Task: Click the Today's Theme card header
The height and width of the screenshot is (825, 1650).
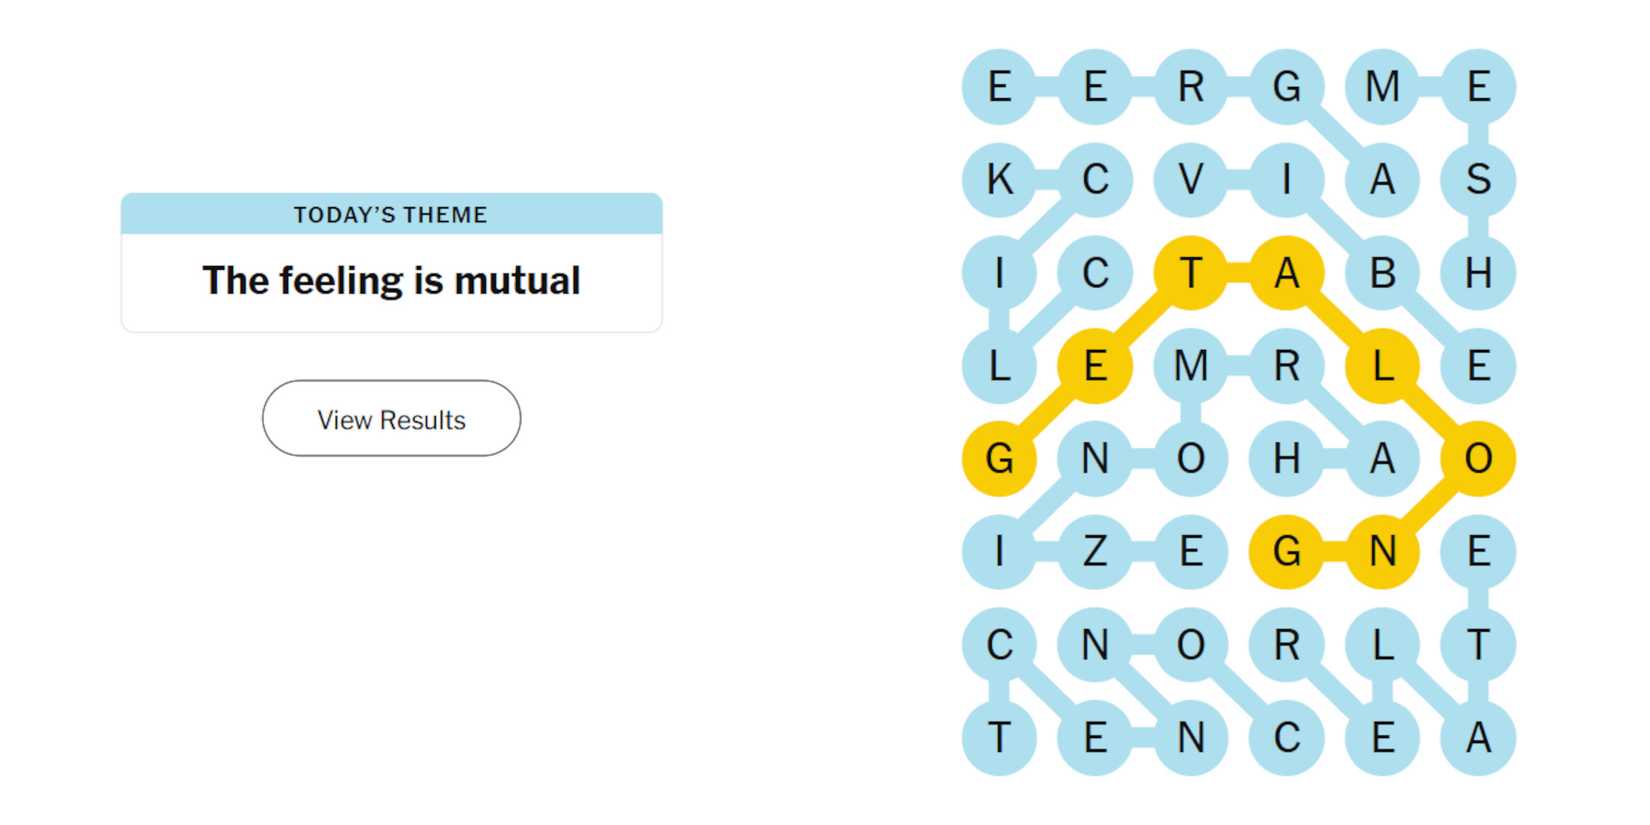Action: (x=391, y=214)
